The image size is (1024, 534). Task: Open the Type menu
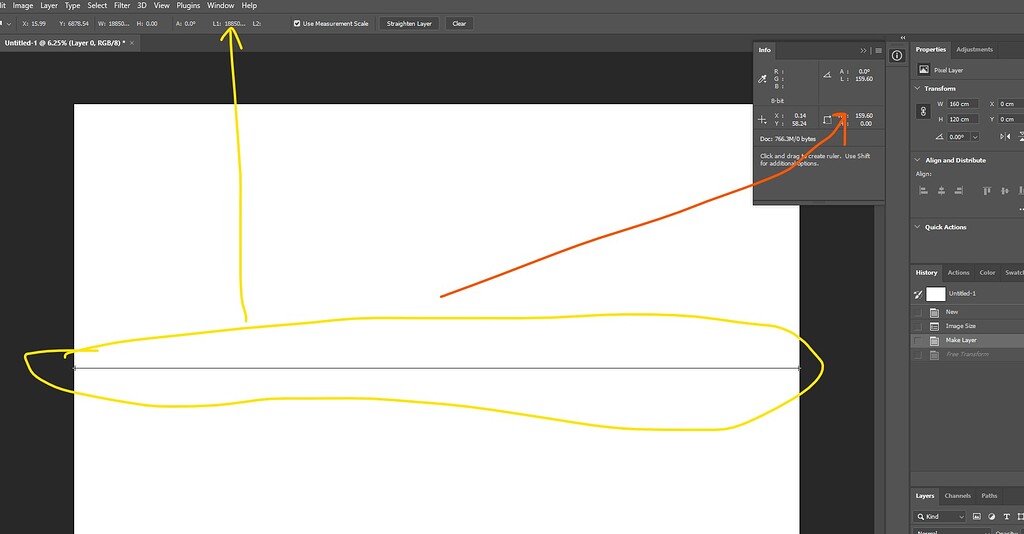pos(72,5)
